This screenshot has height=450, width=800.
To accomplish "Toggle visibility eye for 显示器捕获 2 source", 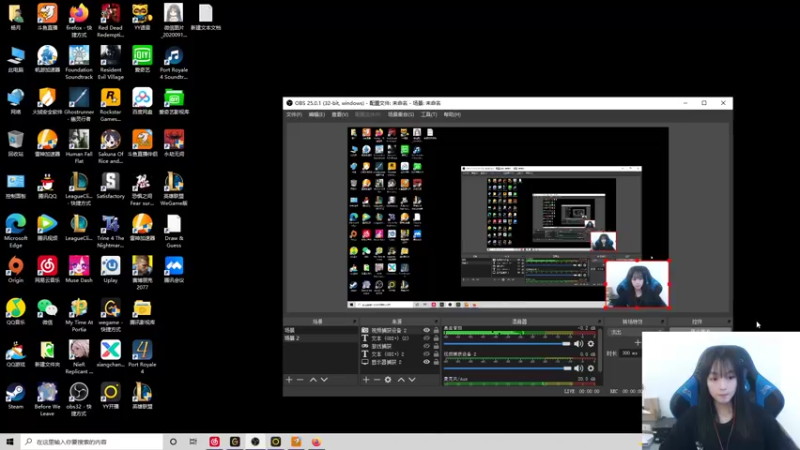I will [x=427, y=362].
